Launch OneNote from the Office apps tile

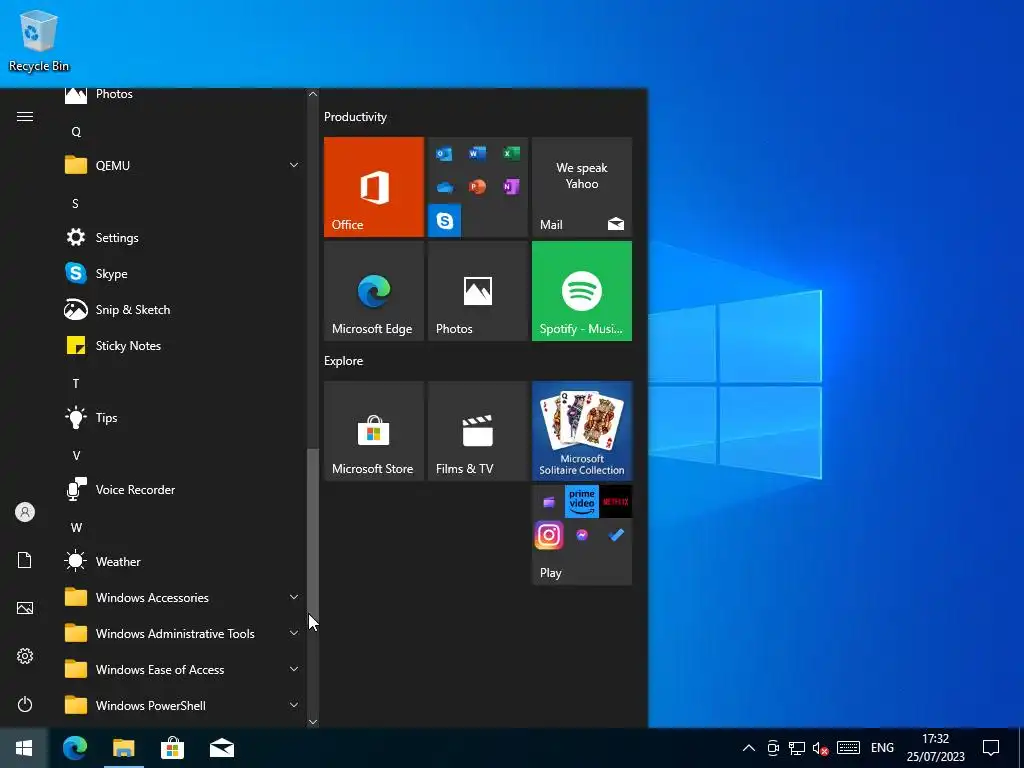pyautogui.click(x=511, y=187)
